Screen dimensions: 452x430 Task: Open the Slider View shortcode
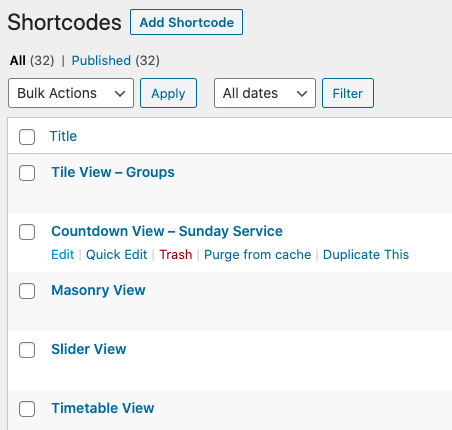(89, 349)
